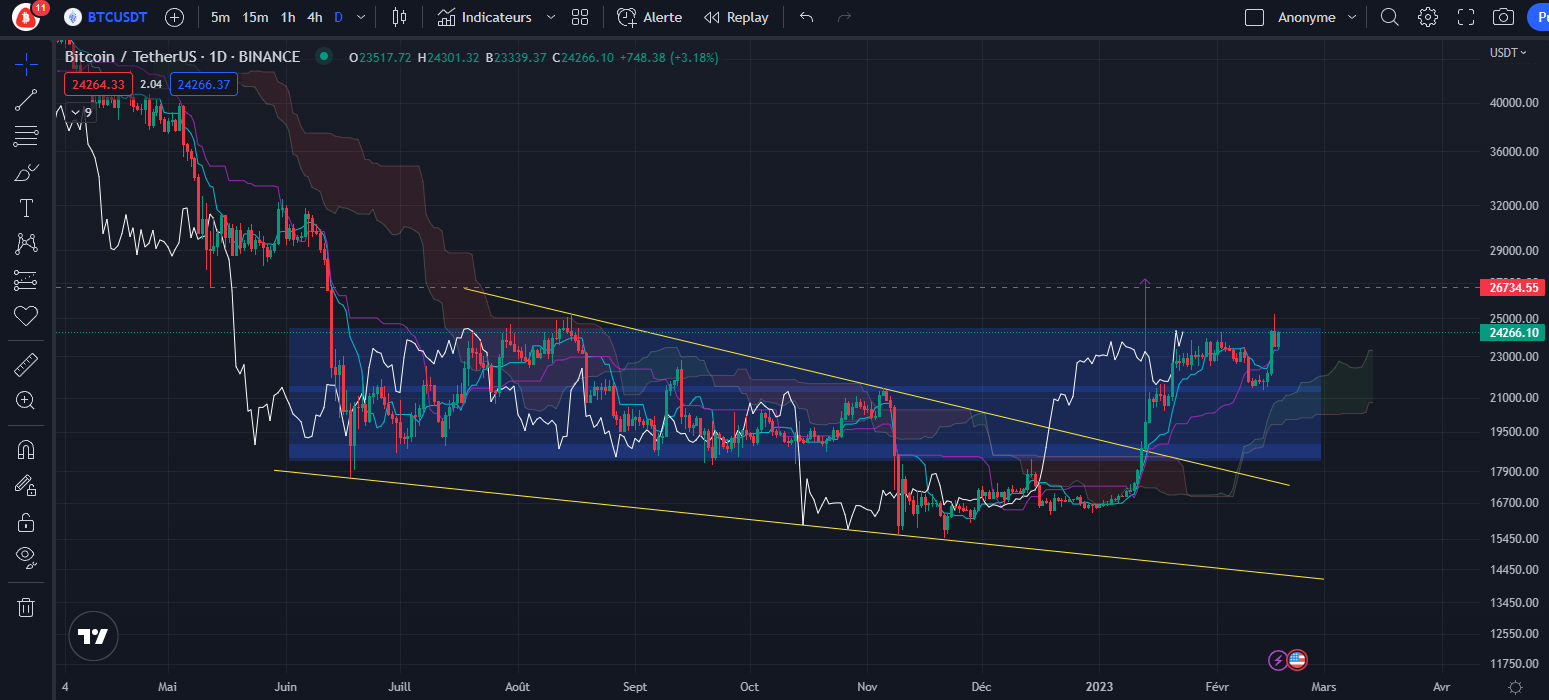
Task: Take a chart snapshot with the camera icon
Action: click(1503, 17)
